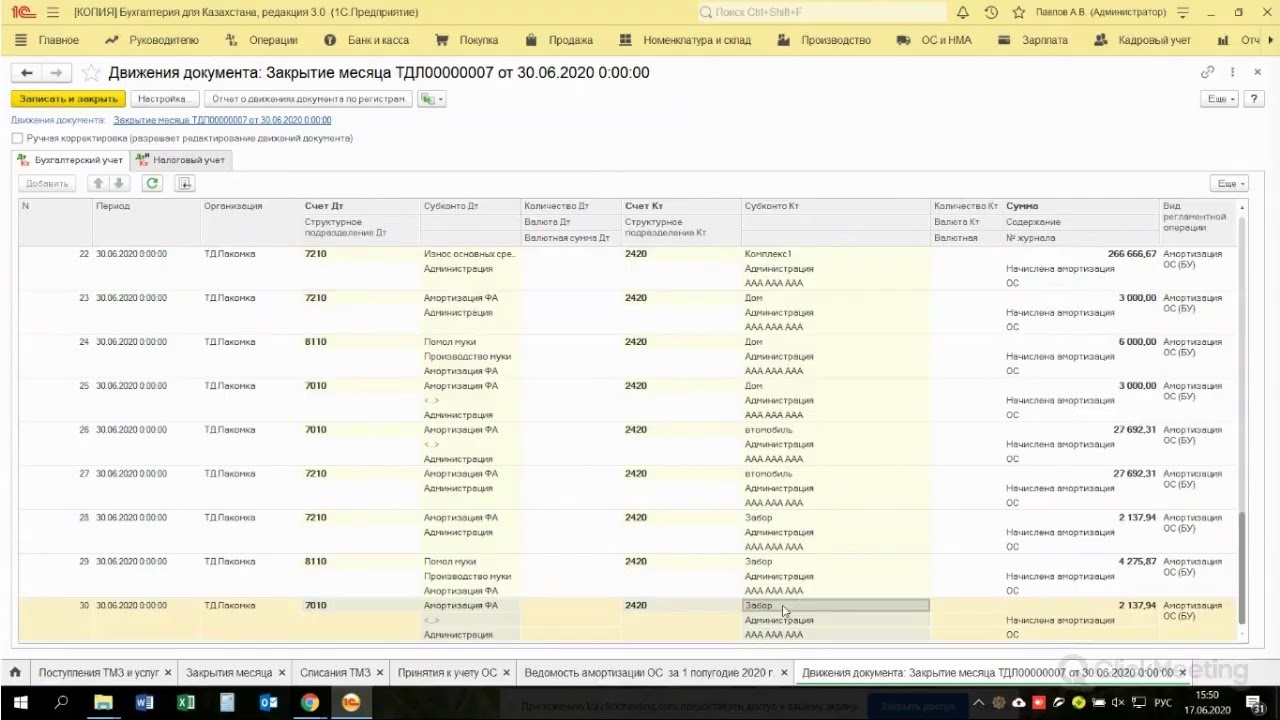Click the refresh icon in table toolbar

(x=152, y=183)
